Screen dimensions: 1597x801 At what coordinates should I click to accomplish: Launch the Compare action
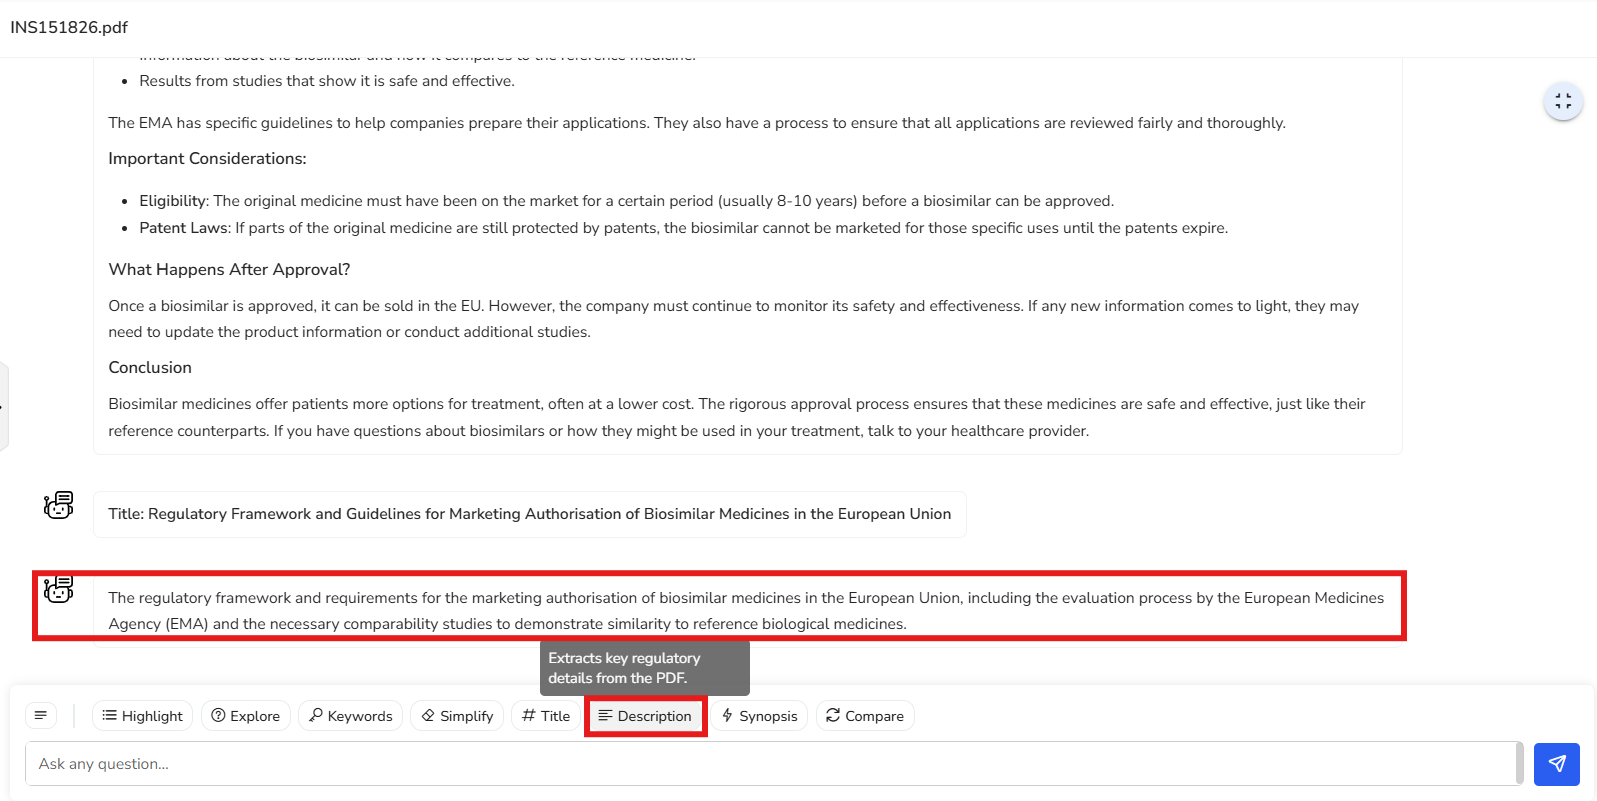coord(865,716)
